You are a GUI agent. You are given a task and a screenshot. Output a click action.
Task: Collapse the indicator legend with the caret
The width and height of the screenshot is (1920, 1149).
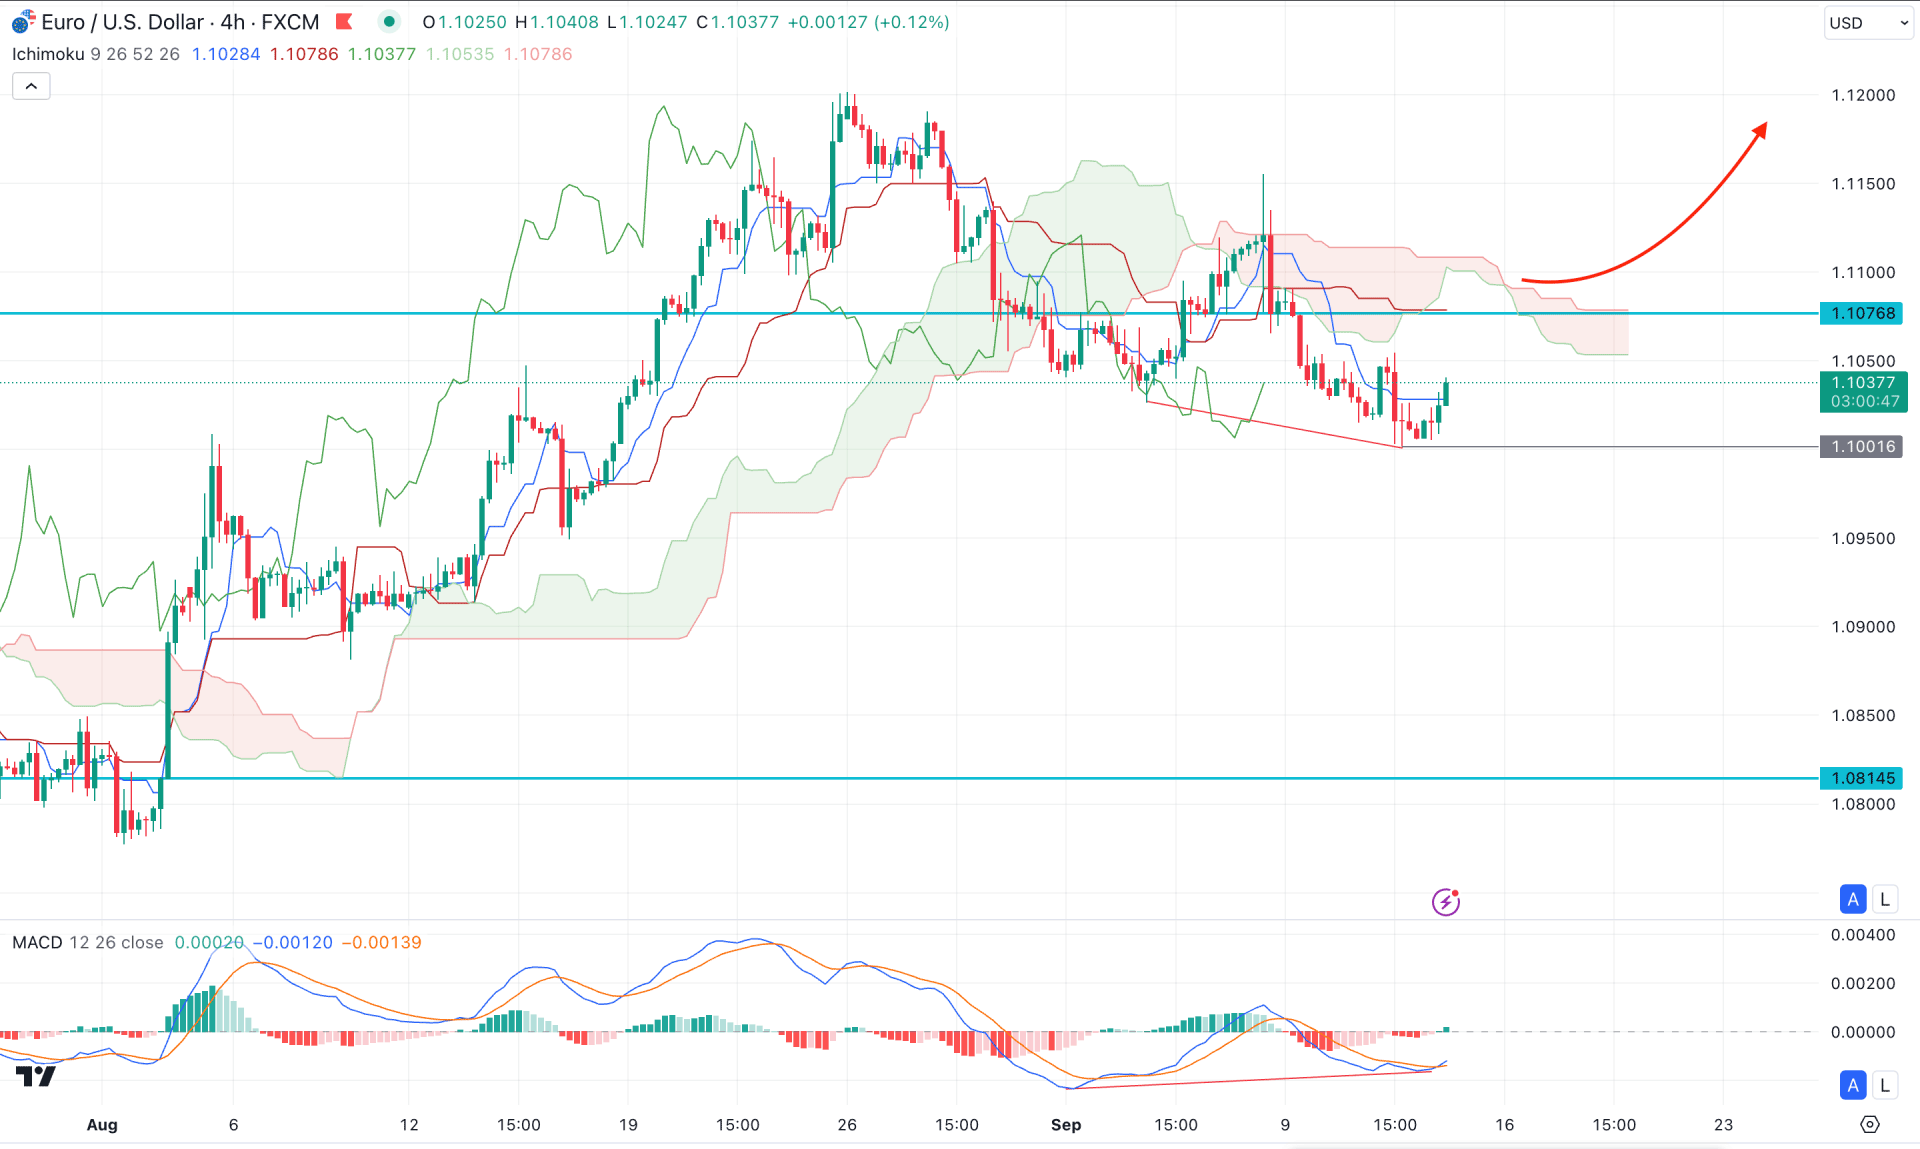[31, 87]
